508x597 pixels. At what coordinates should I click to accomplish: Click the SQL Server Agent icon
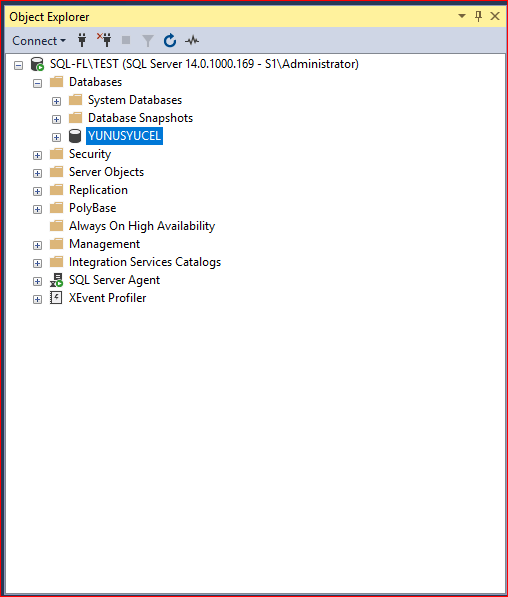tap(56, 280)
